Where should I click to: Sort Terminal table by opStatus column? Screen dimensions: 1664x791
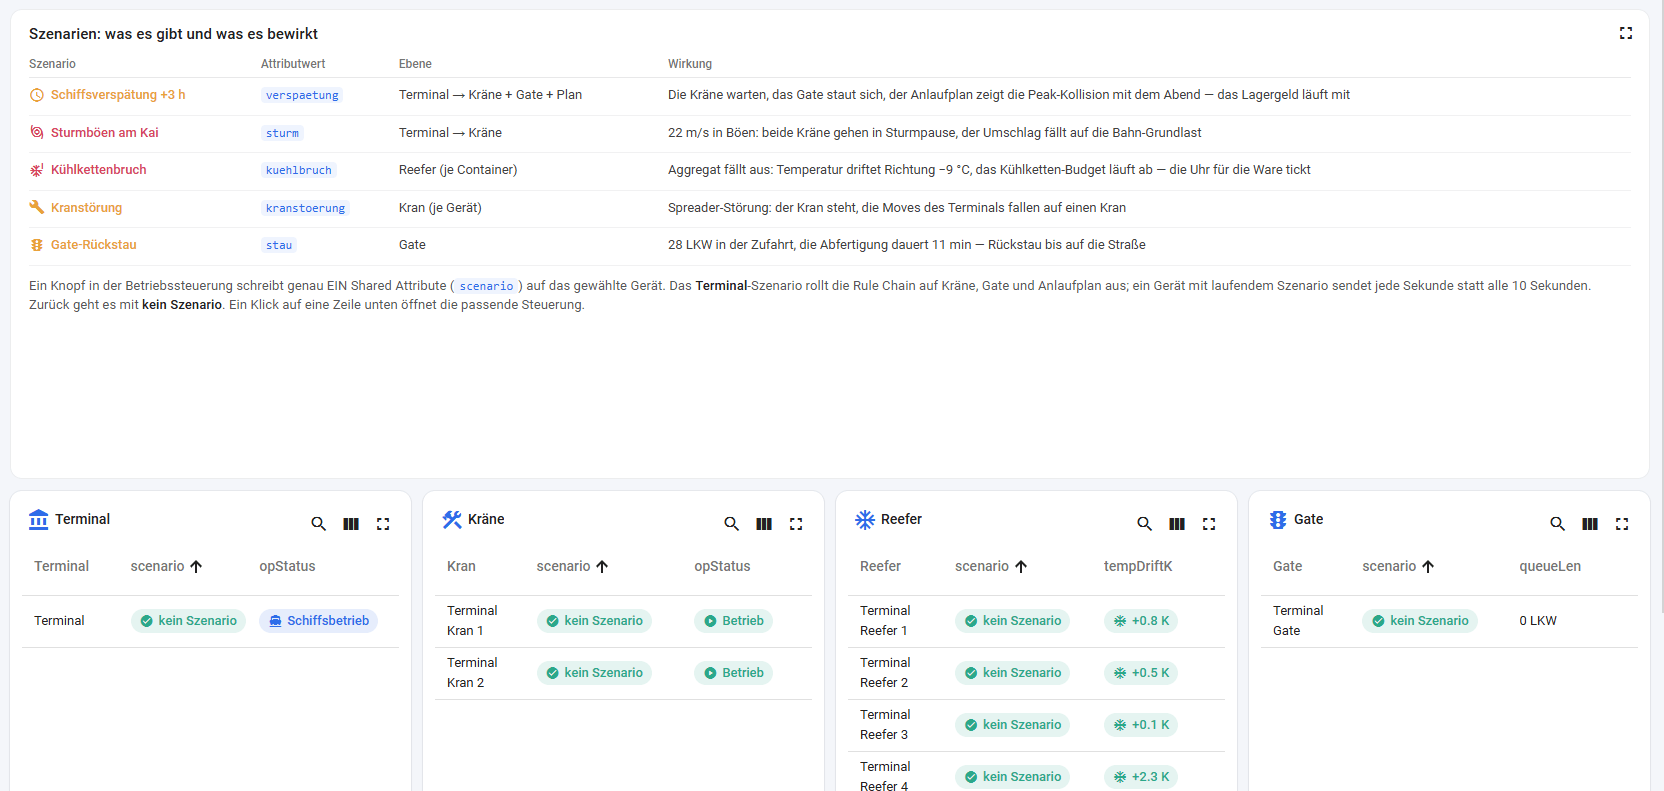point(287,566)
